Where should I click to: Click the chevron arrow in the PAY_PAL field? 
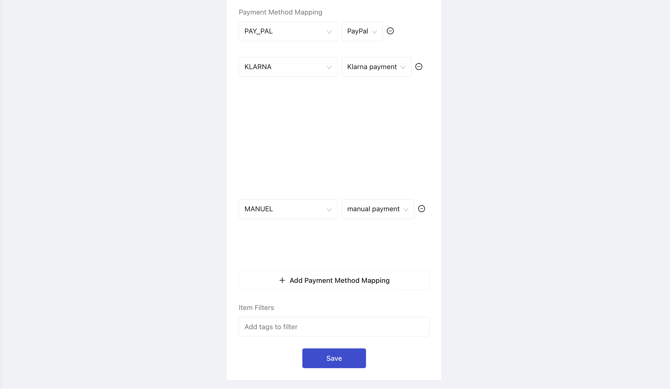(329, 32)
